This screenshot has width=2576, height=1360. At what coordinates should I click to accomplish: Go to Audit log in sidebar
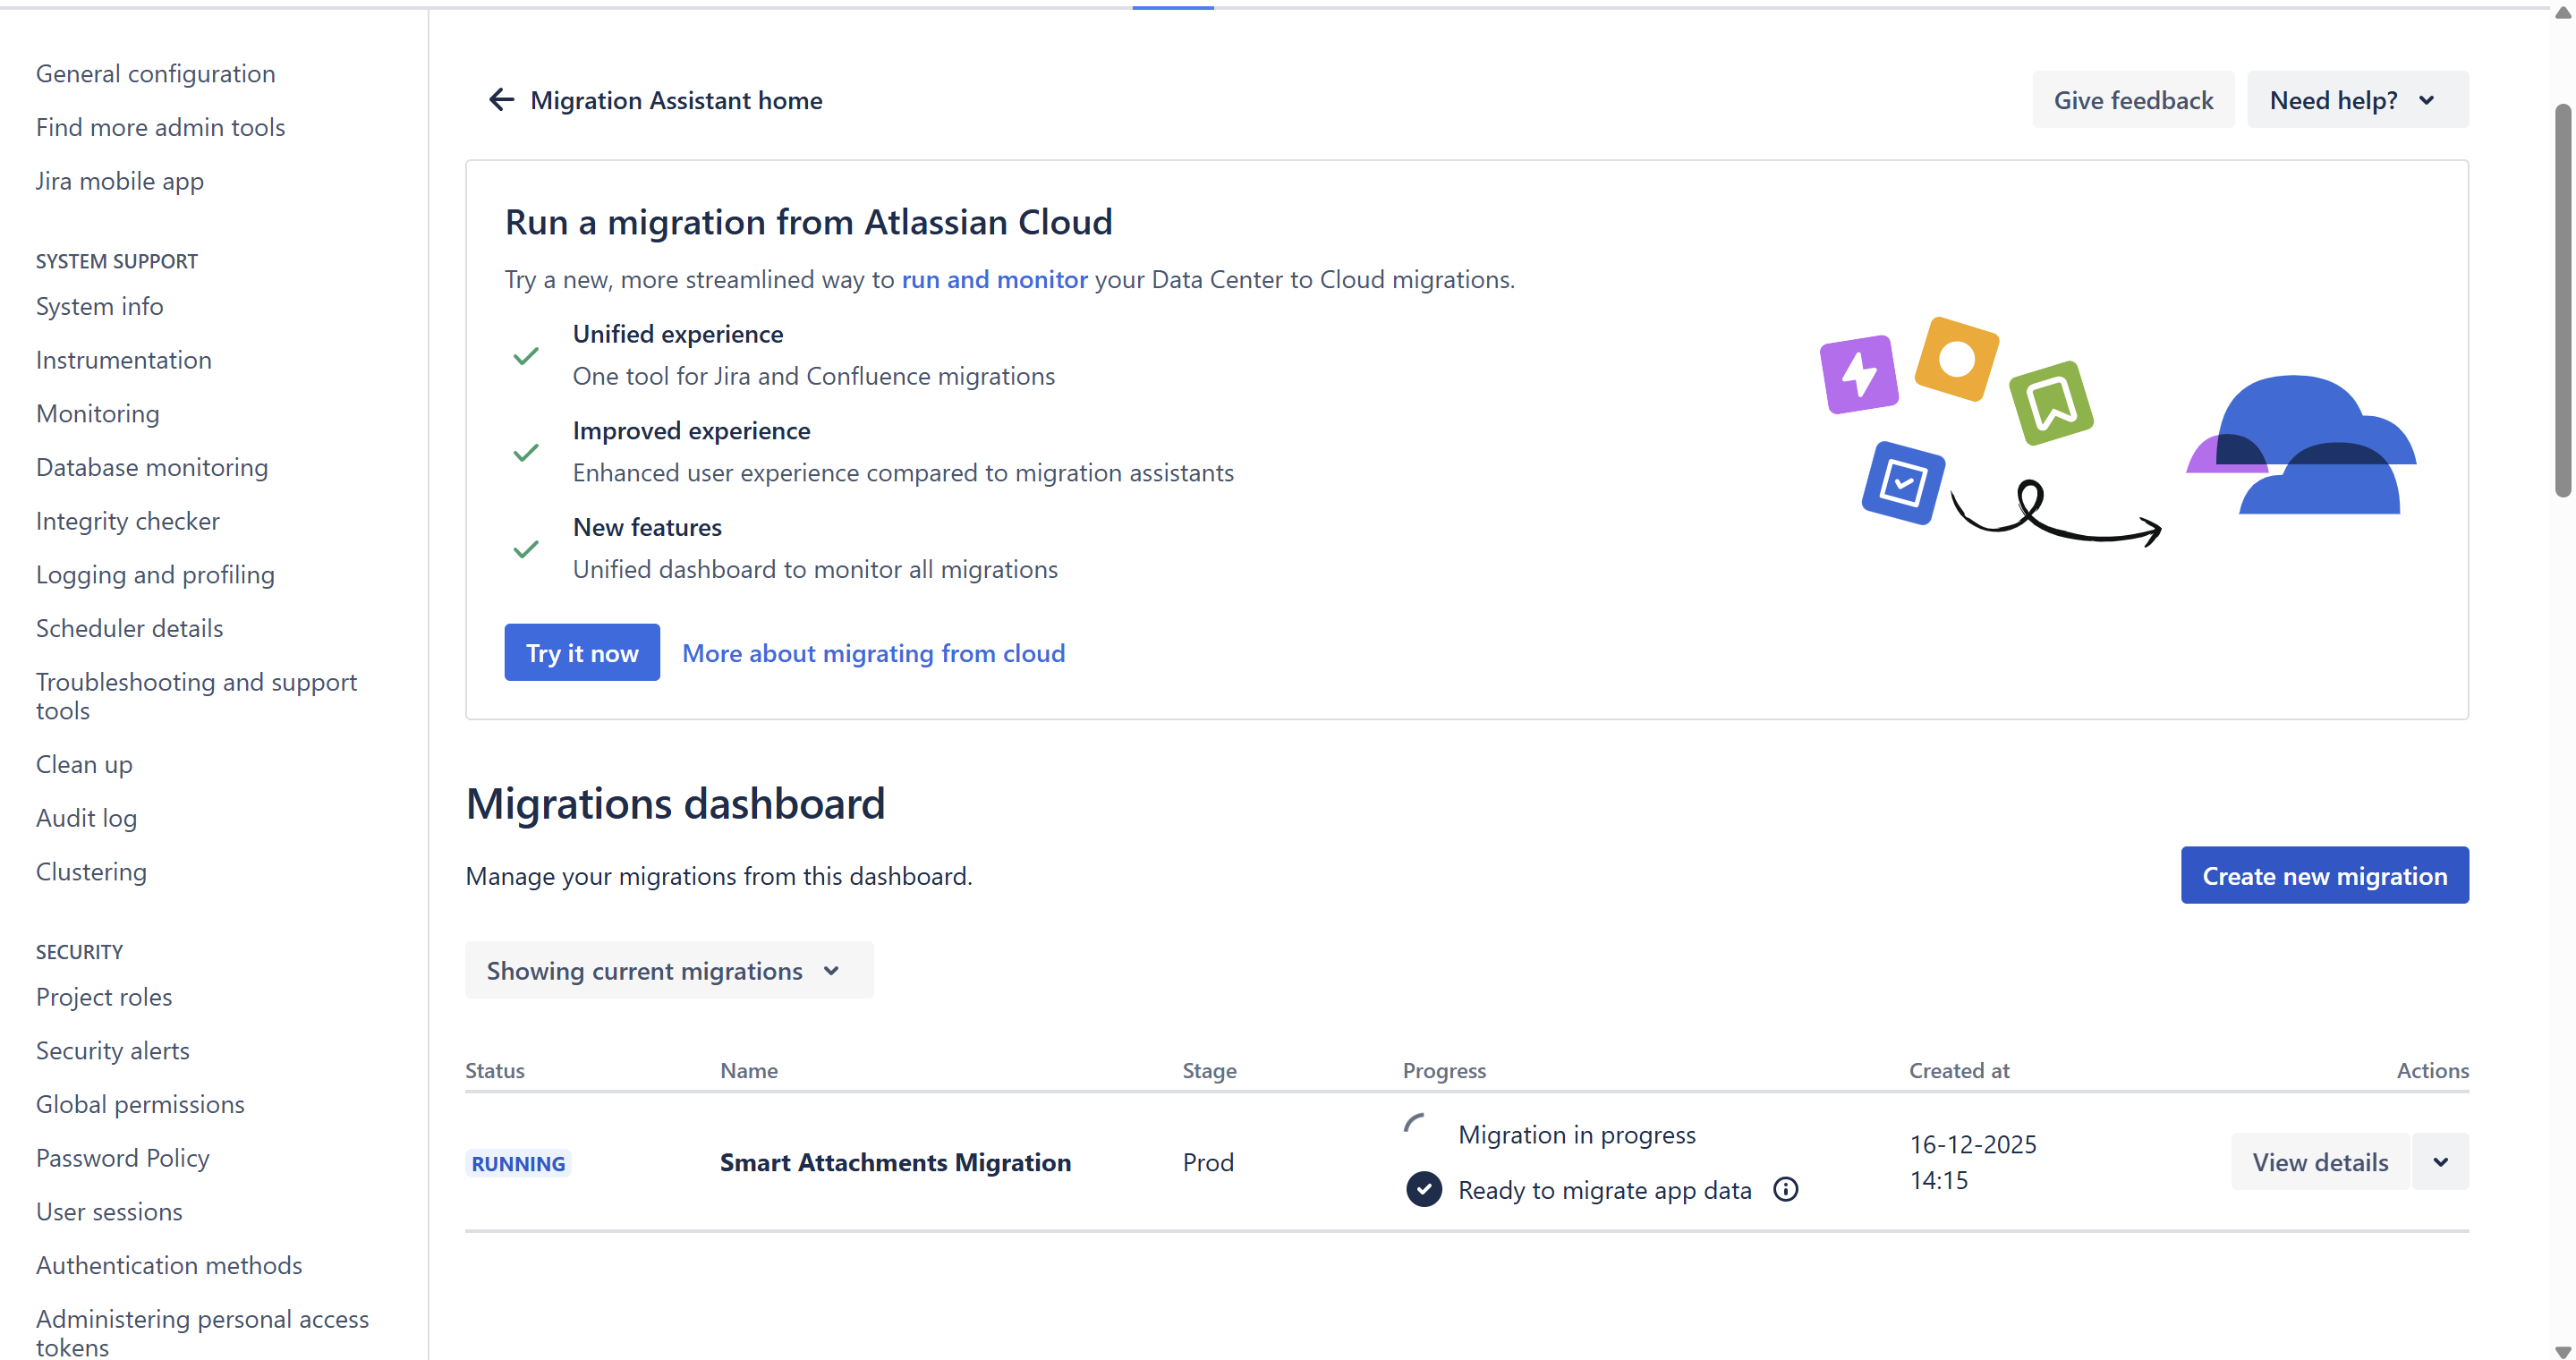(x=86, y=818)
